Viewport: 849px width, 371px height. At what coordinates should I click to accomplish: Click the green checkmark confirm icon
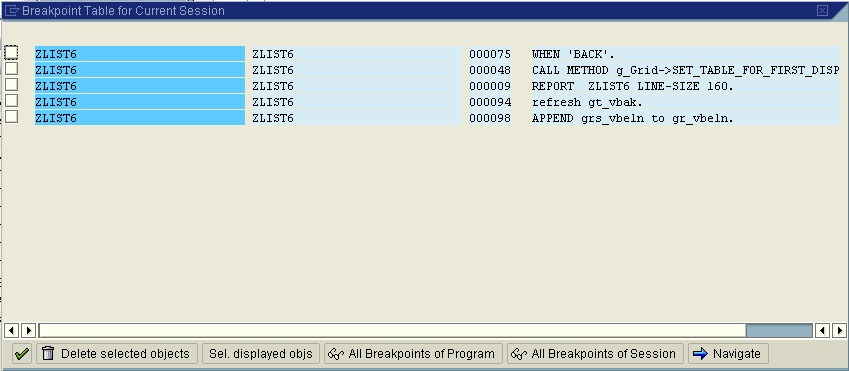pos(22,354)
